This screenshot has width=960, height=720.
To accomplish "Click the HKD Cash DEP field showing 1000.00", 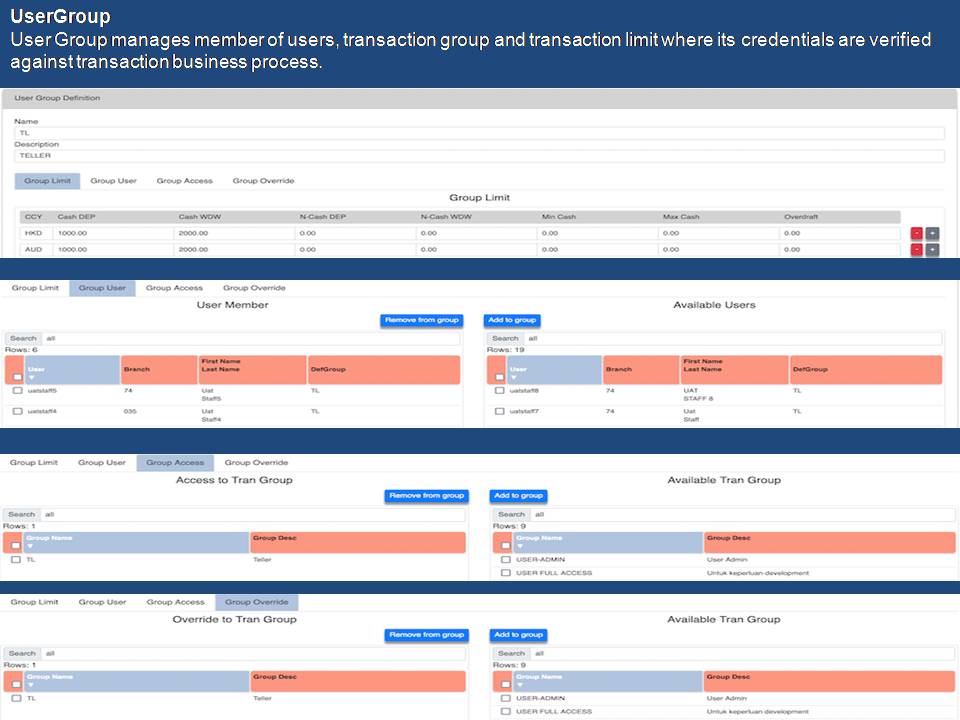I will coord(113,233).
